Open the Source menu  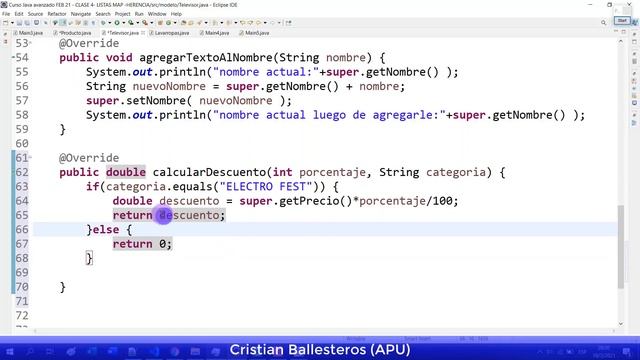coord(35,14)
